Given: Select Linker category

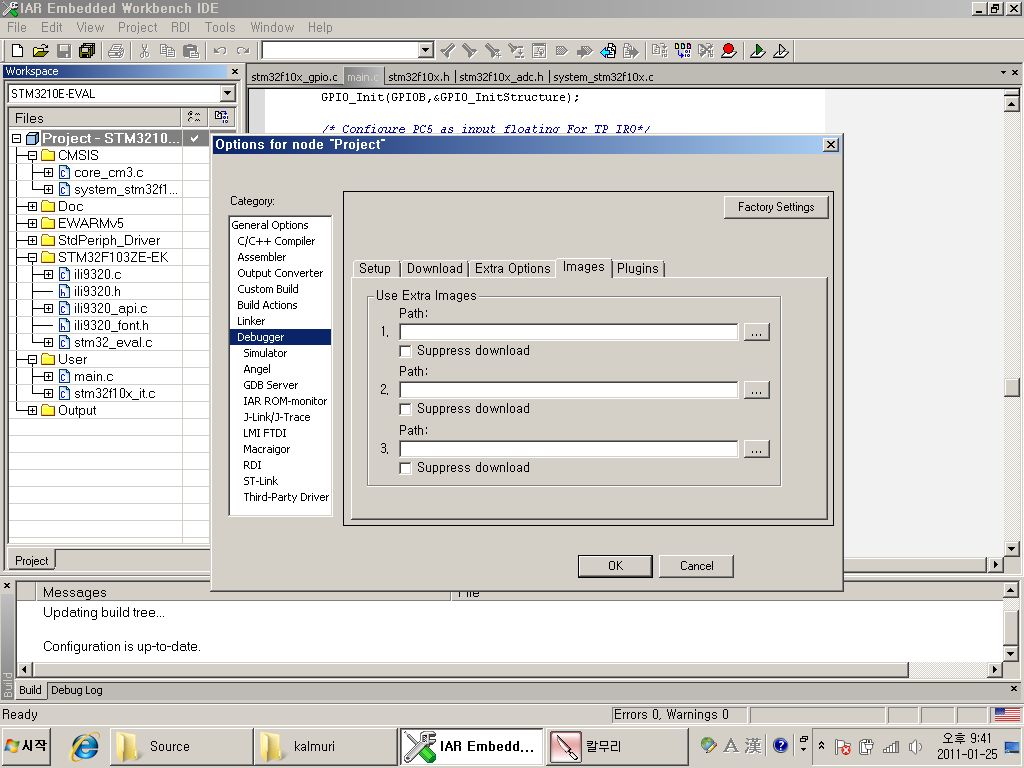Looking at the screenshot, I should click(251, 321).
